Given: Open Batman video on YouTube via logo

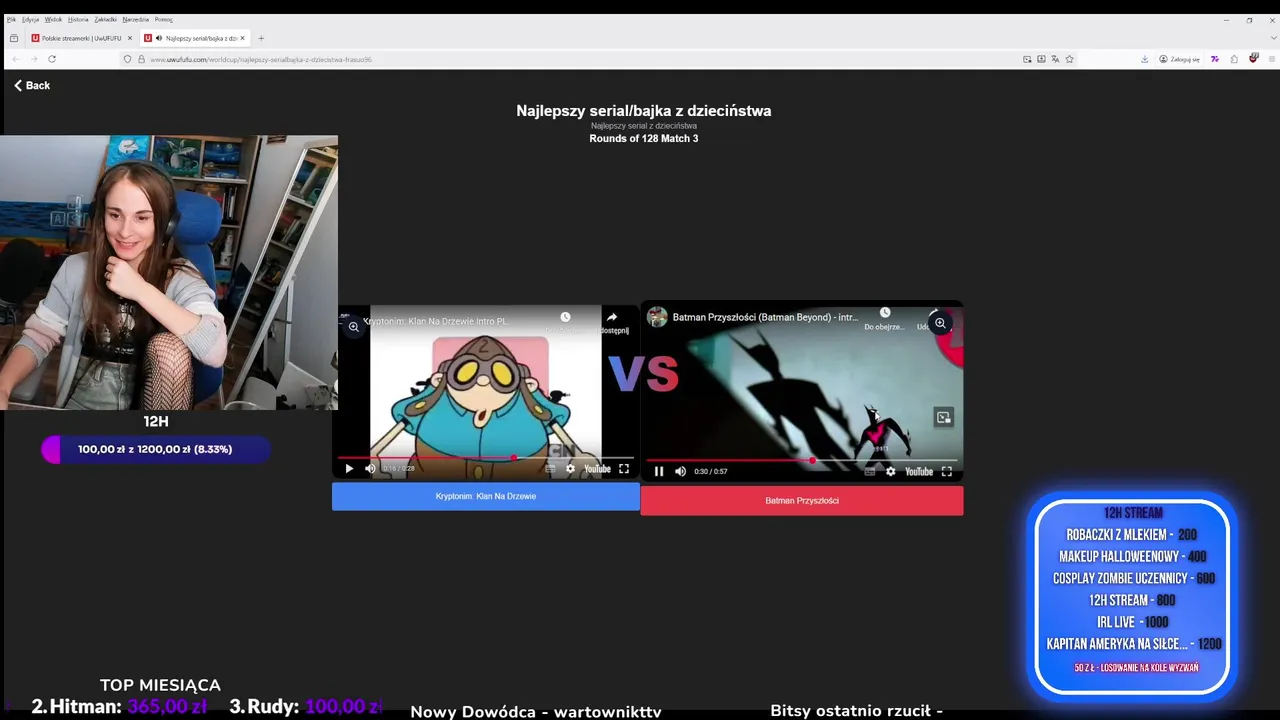Looking at the screenshot, I should coord(919,471).
